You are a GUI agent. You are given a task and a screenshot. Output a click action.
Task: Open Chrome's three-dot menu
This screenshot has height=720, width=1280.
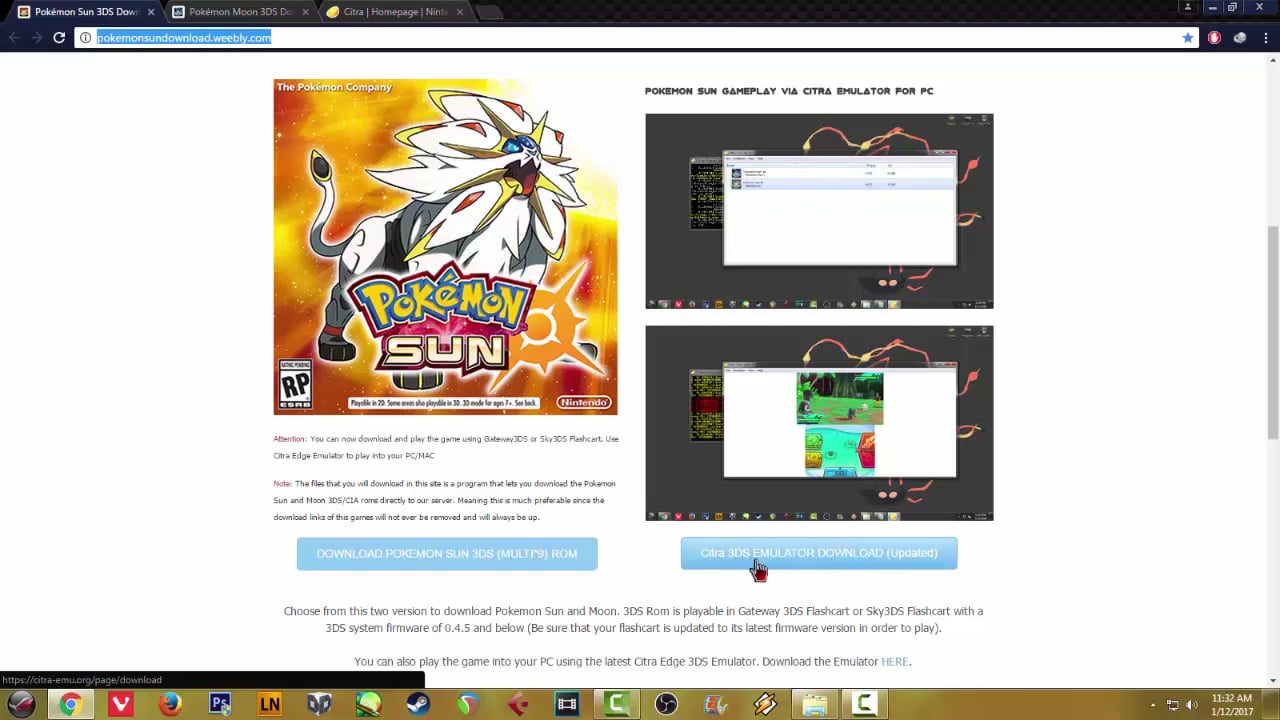pyautogui.click(x=1266, y=37)
